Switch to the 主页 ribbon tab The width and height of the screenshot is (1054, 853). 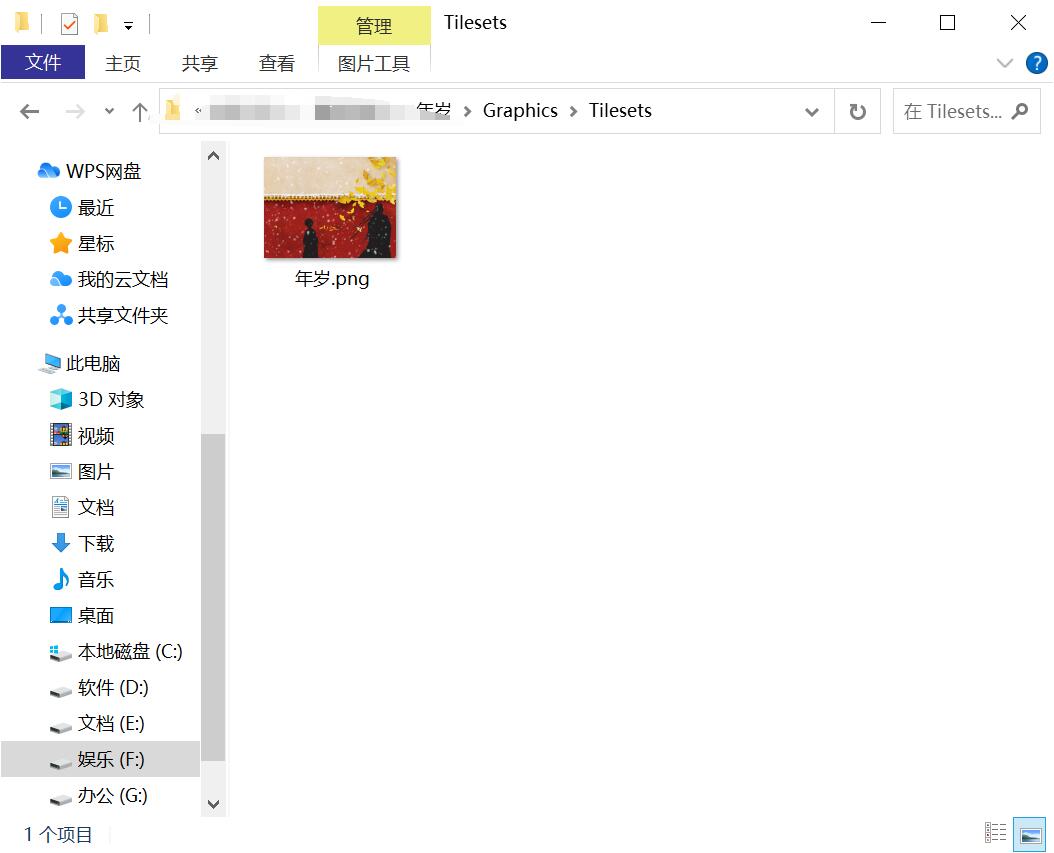point(123,63)
